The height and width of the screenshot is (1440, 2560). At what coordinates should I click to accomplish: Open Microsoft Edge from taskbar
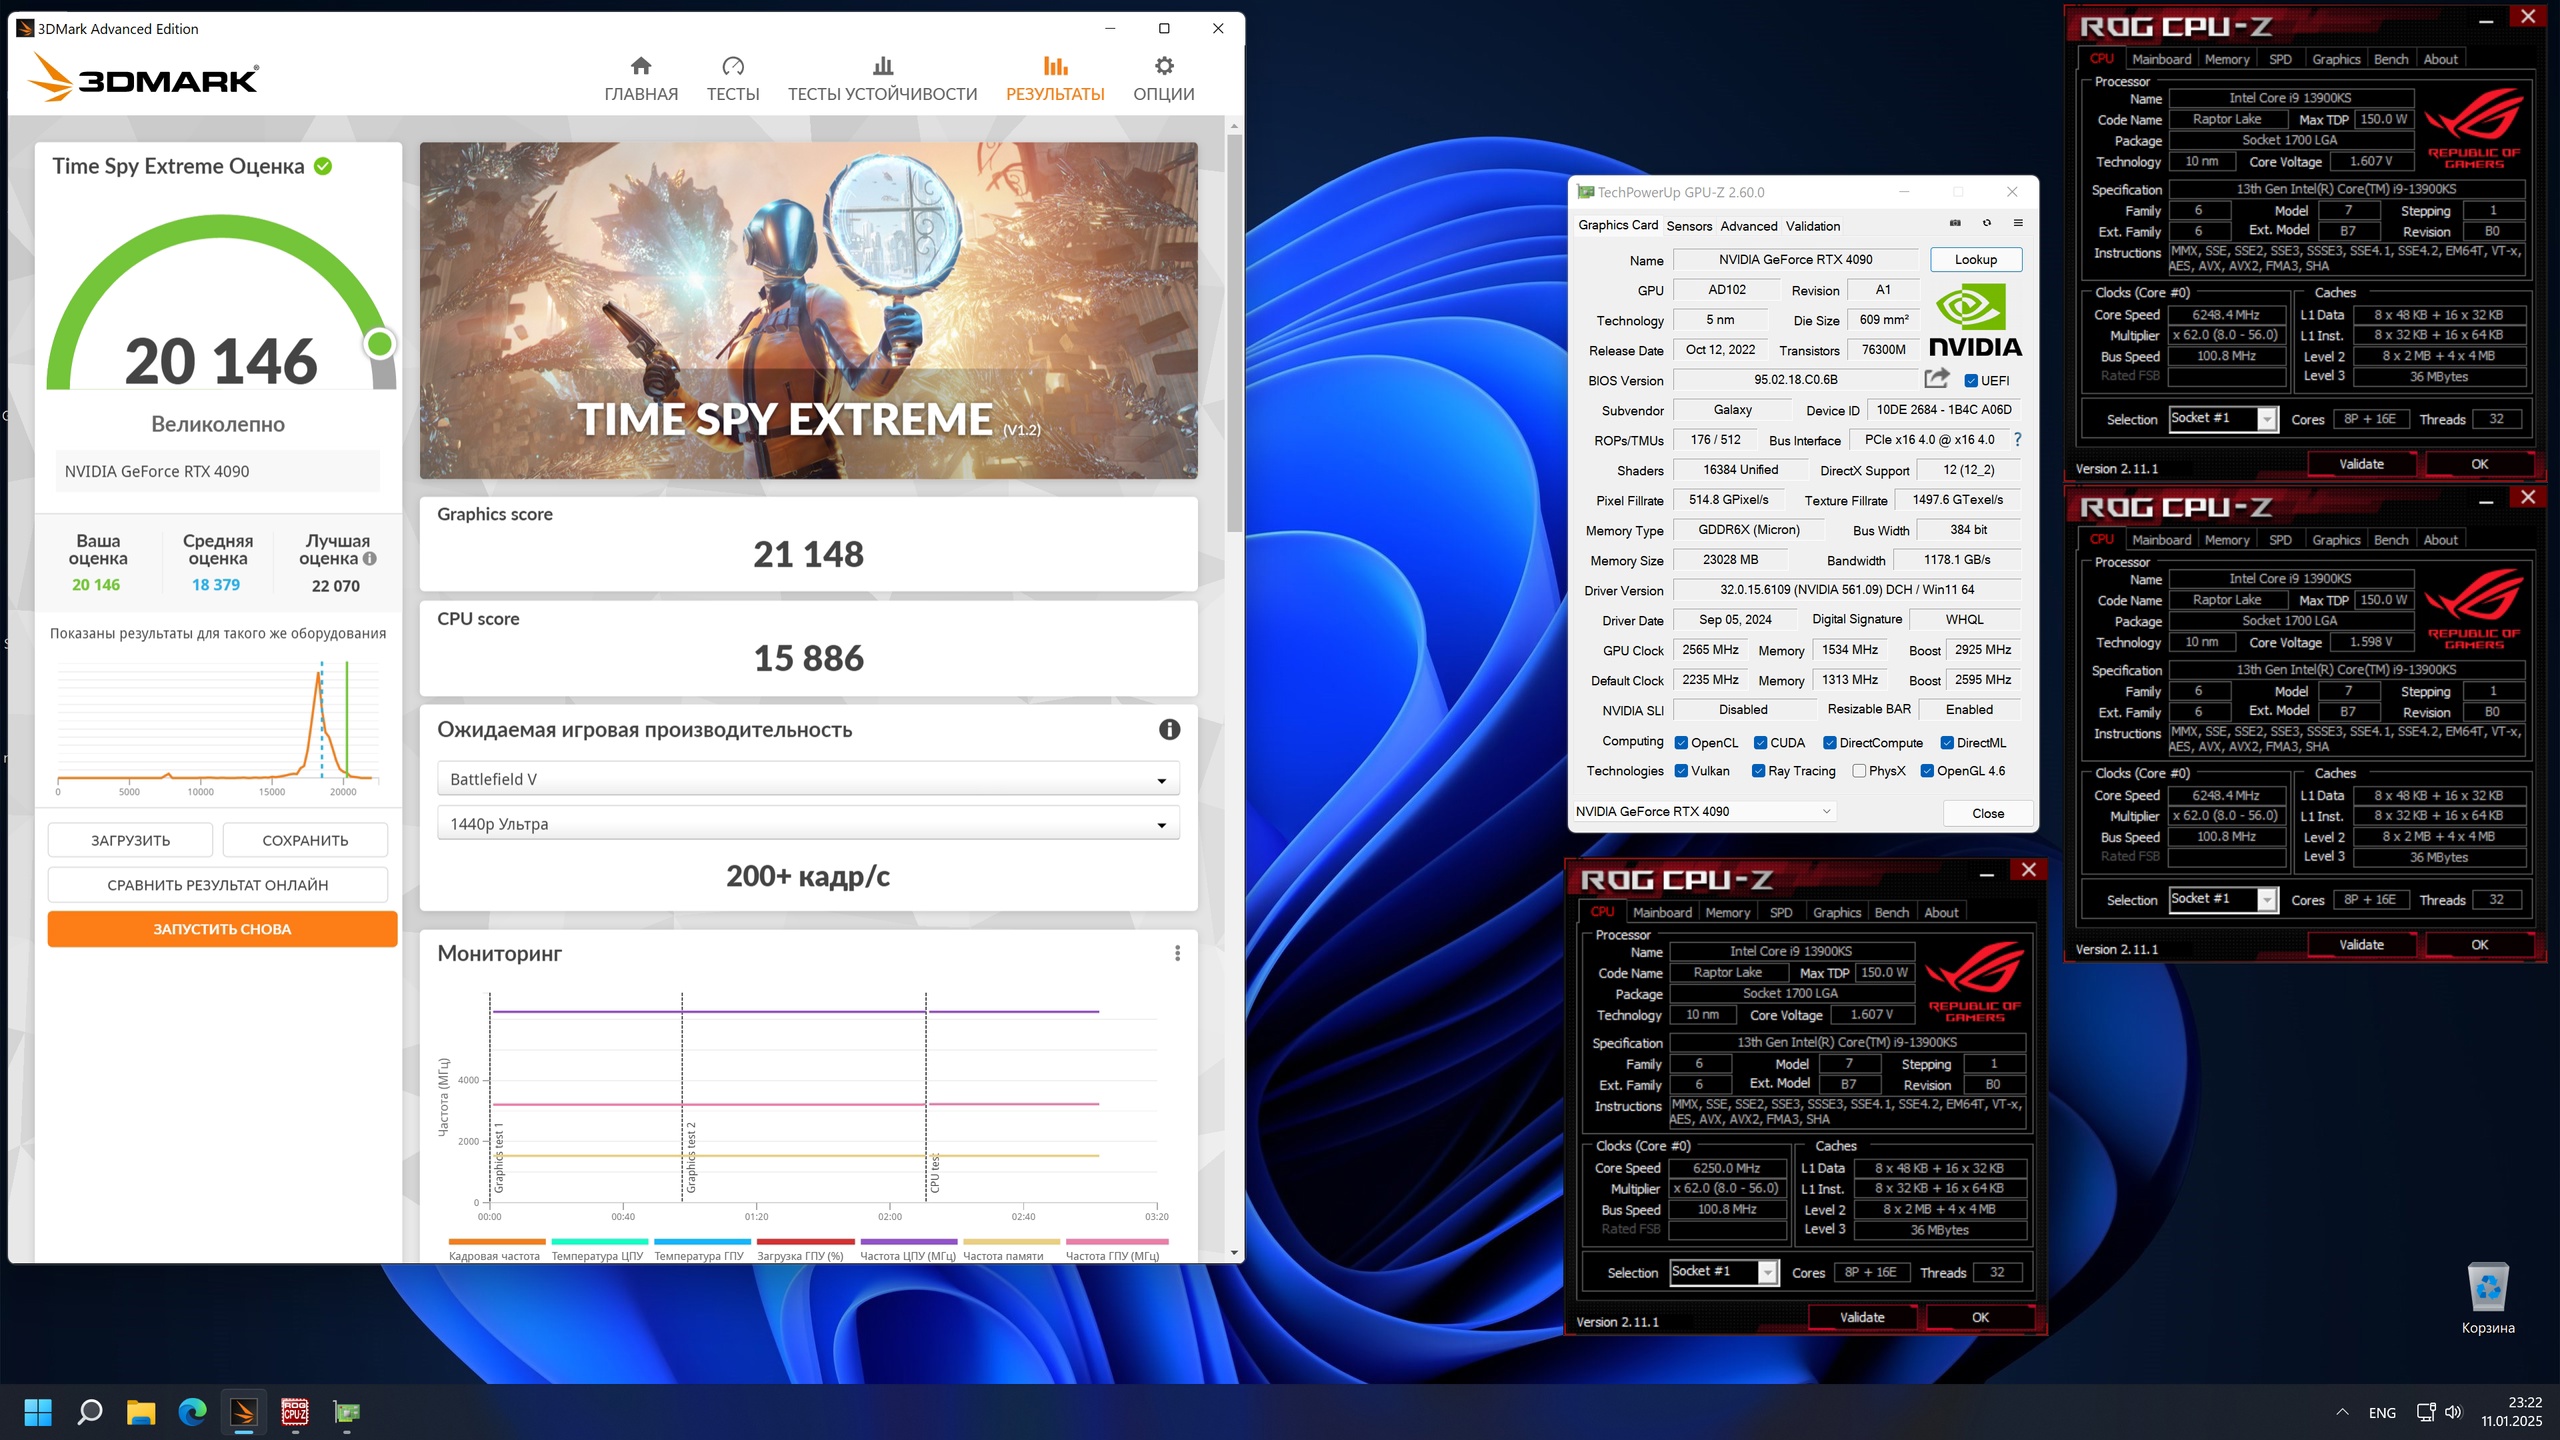(x=192, y=1412)
